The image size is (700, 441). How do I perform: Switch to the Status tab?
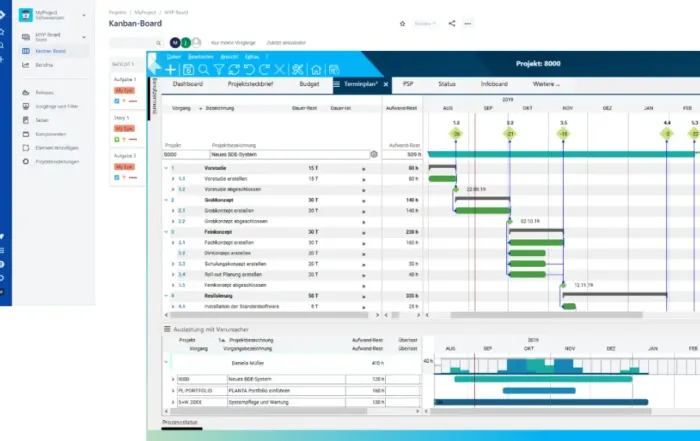[x=447, y=84]
